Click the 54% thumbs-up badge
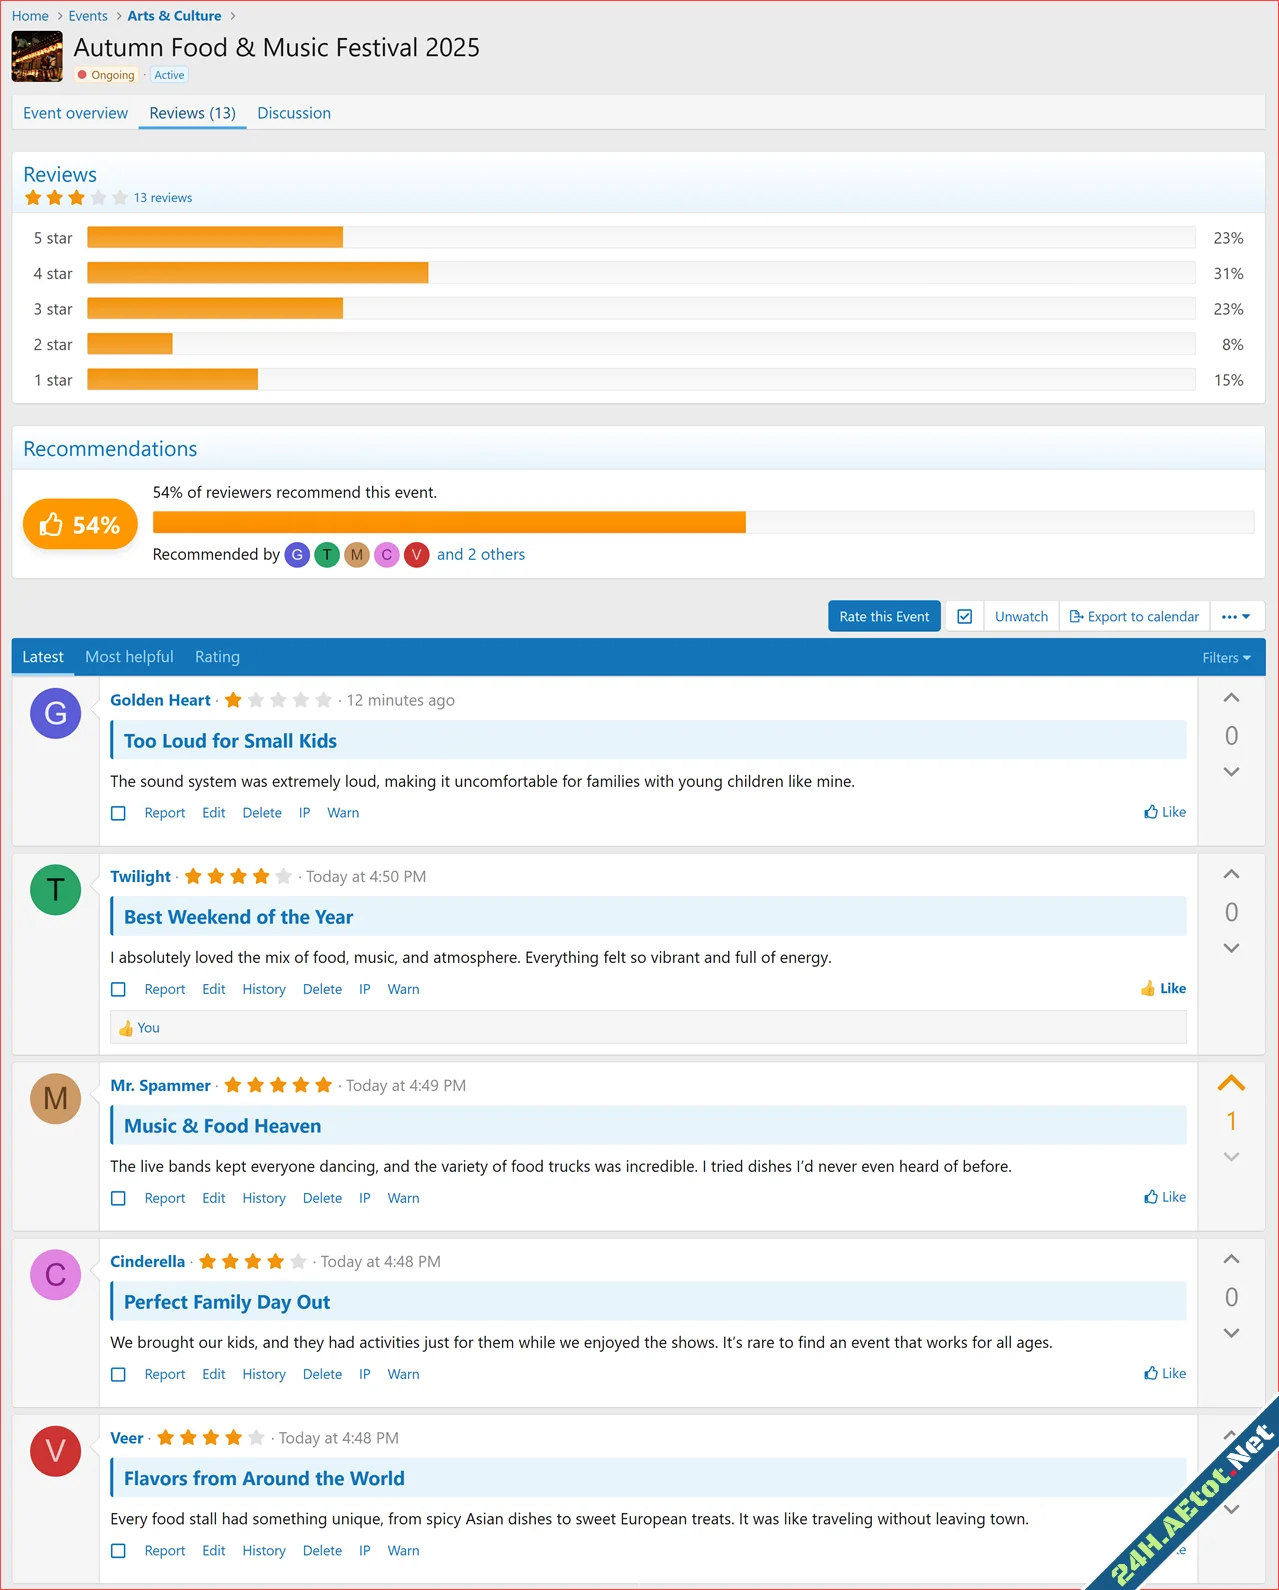 tap(80, 525)
